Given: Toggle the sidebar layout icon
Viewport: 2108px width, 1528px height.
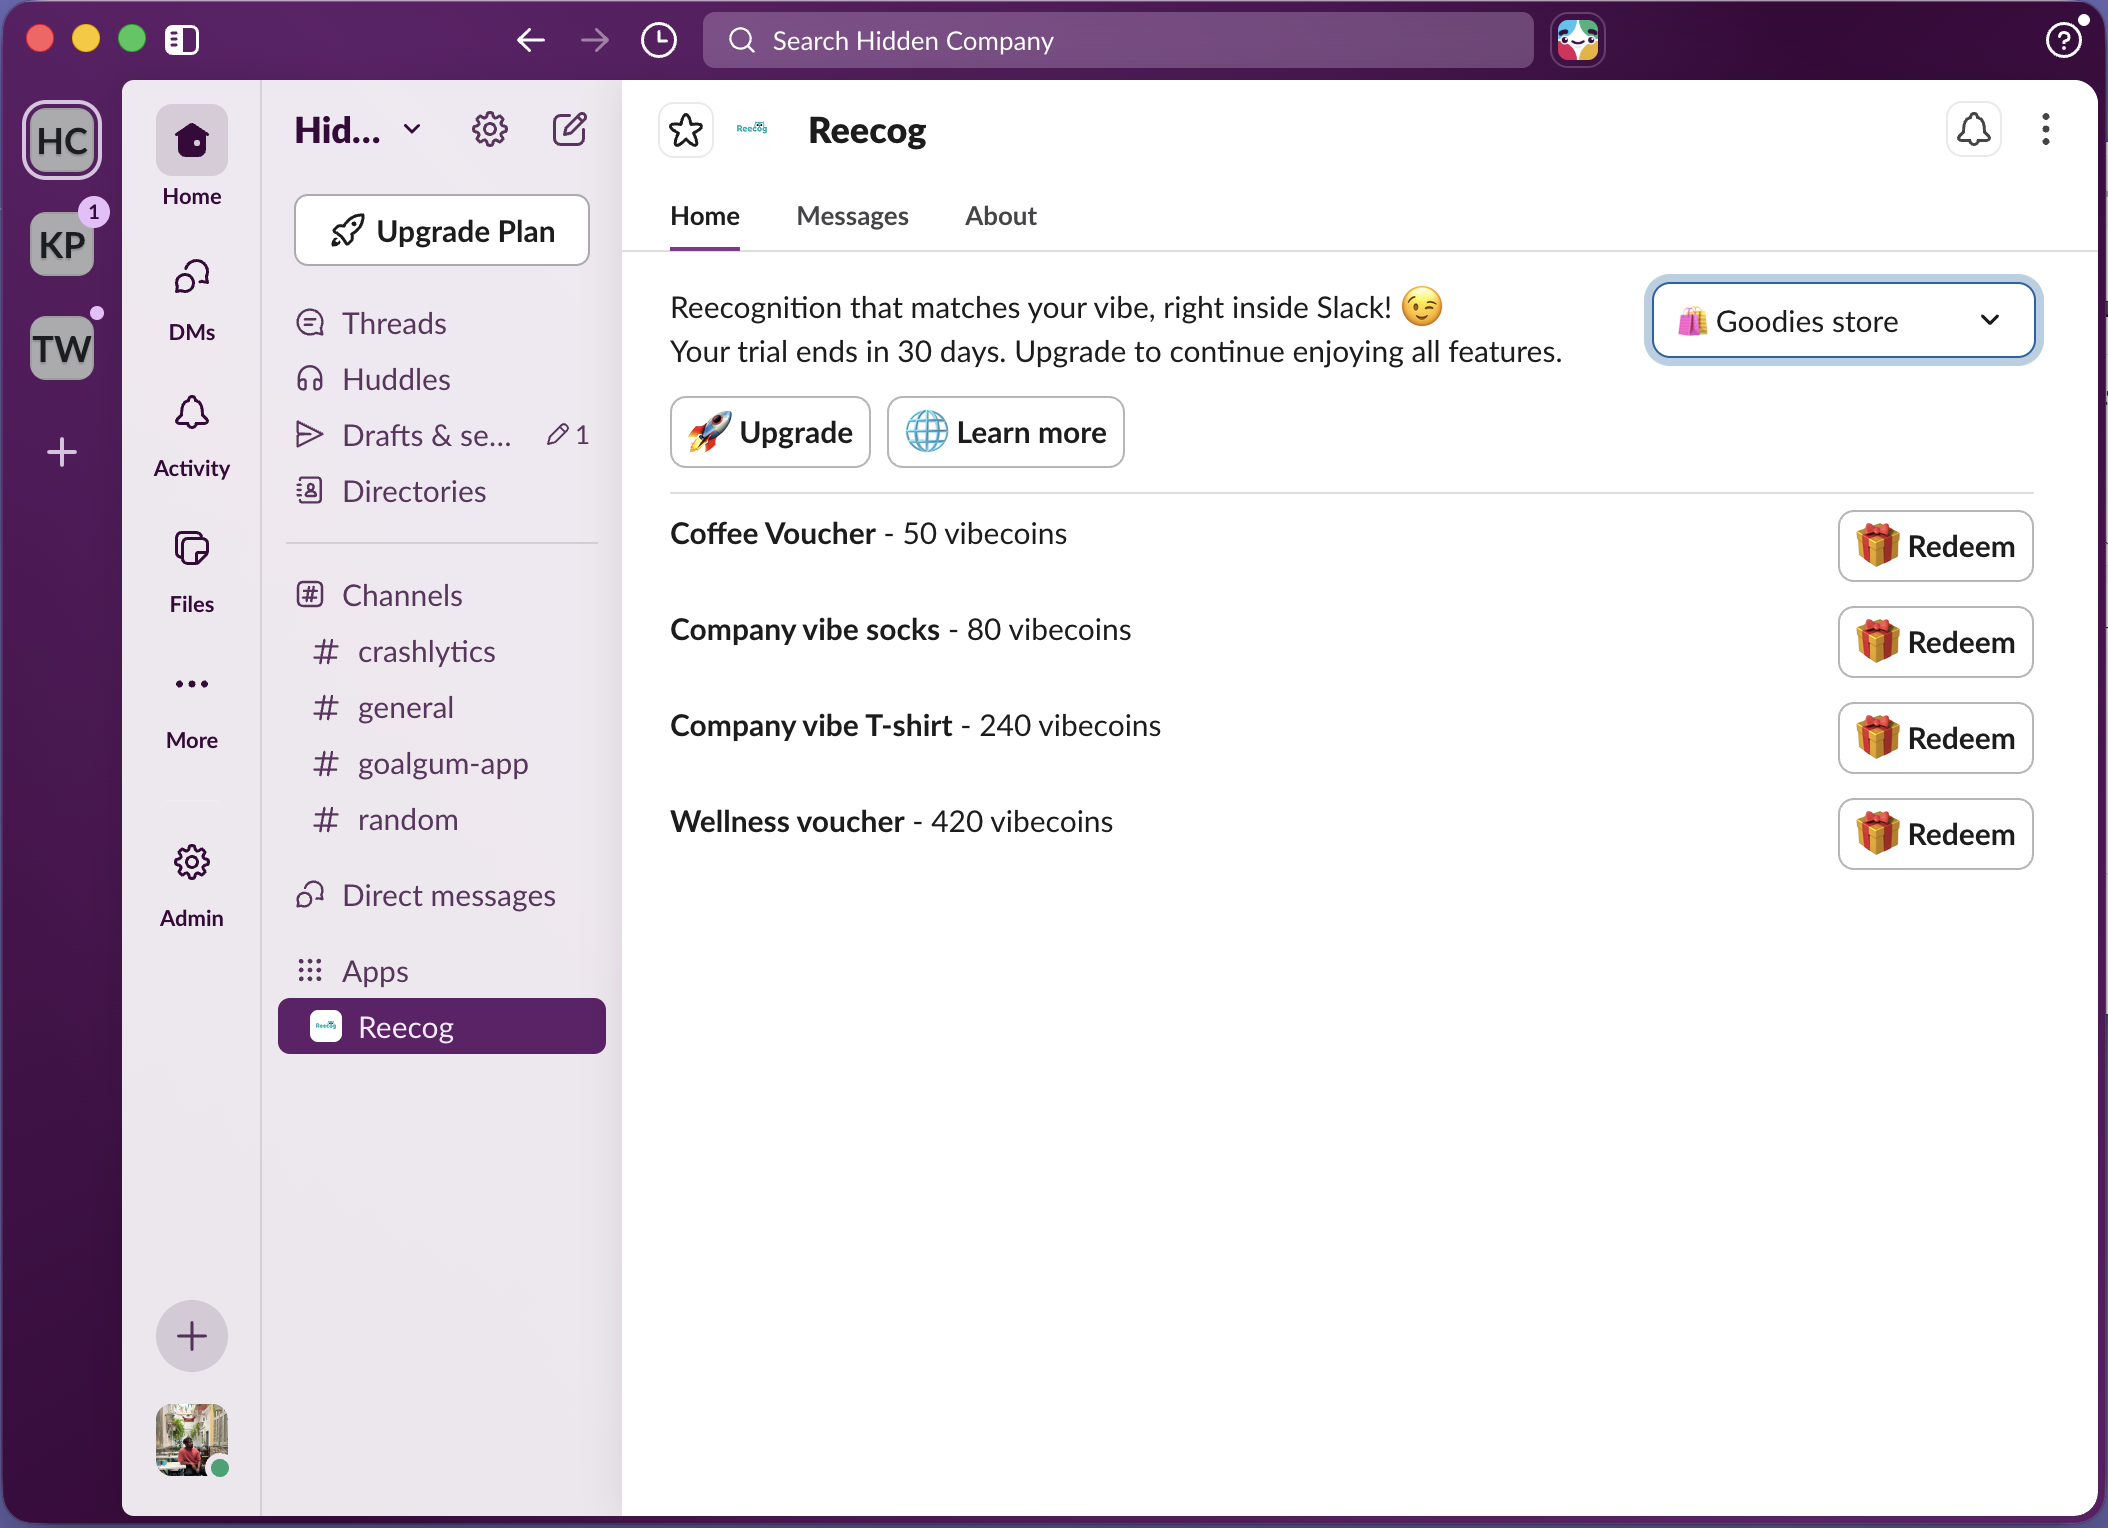Looking at the screenshot, I should pos(182,40).
